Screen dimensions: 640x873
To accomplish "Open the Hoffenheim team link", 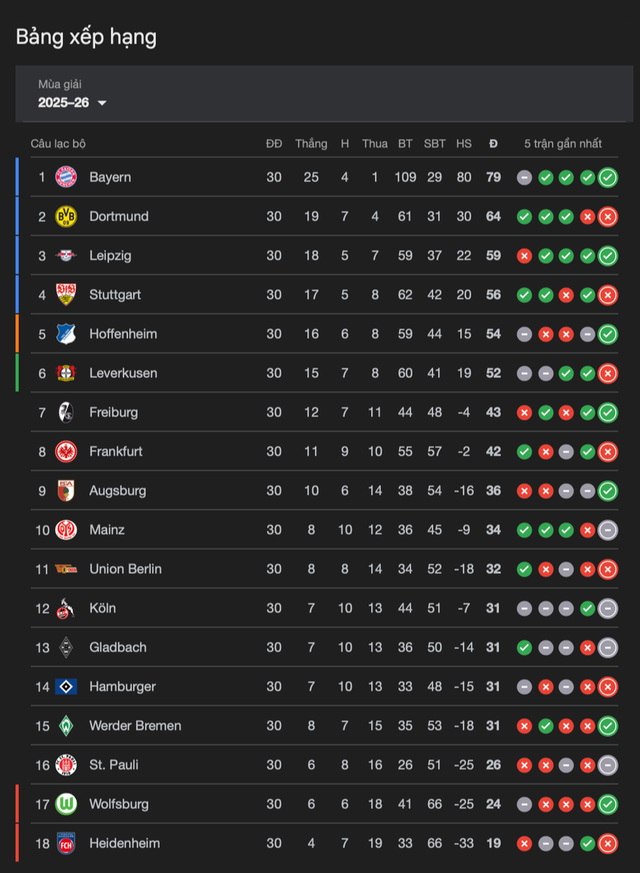I will click(x=123, y=334).
